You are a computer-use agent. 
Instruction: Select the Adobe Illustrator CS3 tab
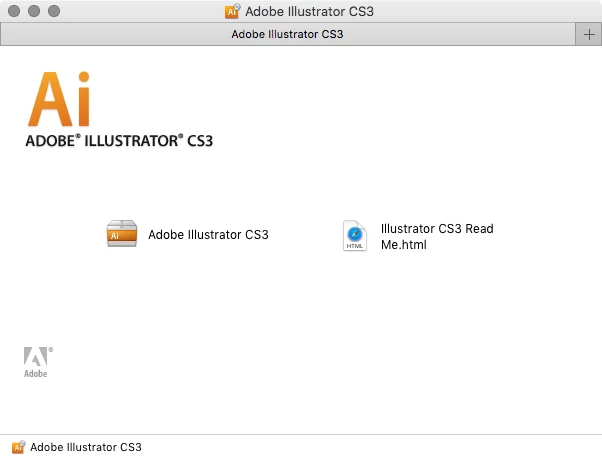288,34
